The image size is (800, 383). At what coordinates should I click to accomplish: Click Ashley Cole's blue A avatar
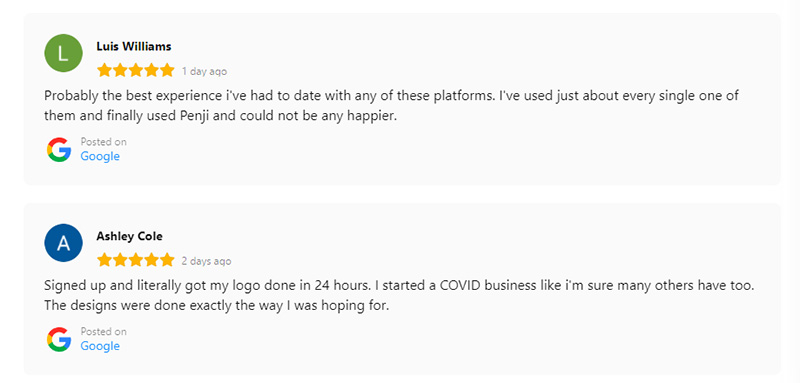tap(63, 243)
